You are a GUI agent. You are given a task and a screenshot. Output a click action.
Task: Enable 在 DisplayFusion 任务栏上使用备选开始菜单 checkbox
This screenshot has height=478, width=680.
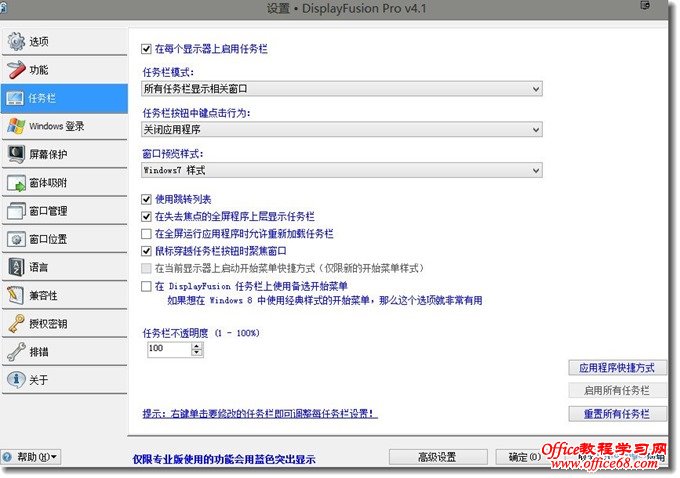pyautogui.click(x=146, y=286)
